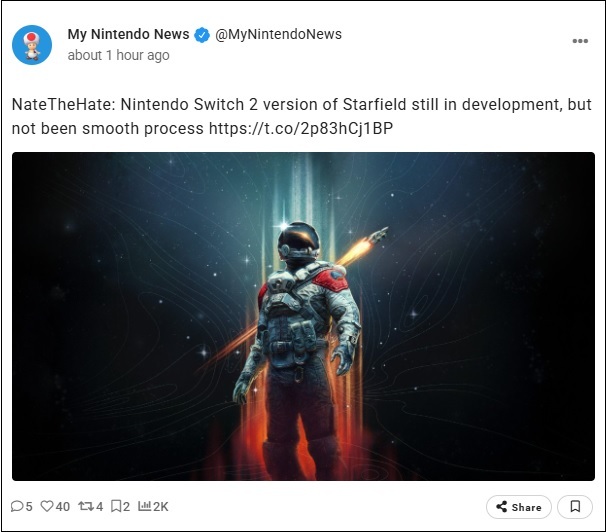The width and height of the screenshot is (606, 532).
Task: Click the retweet arrows icon
Action: [86, 507]
